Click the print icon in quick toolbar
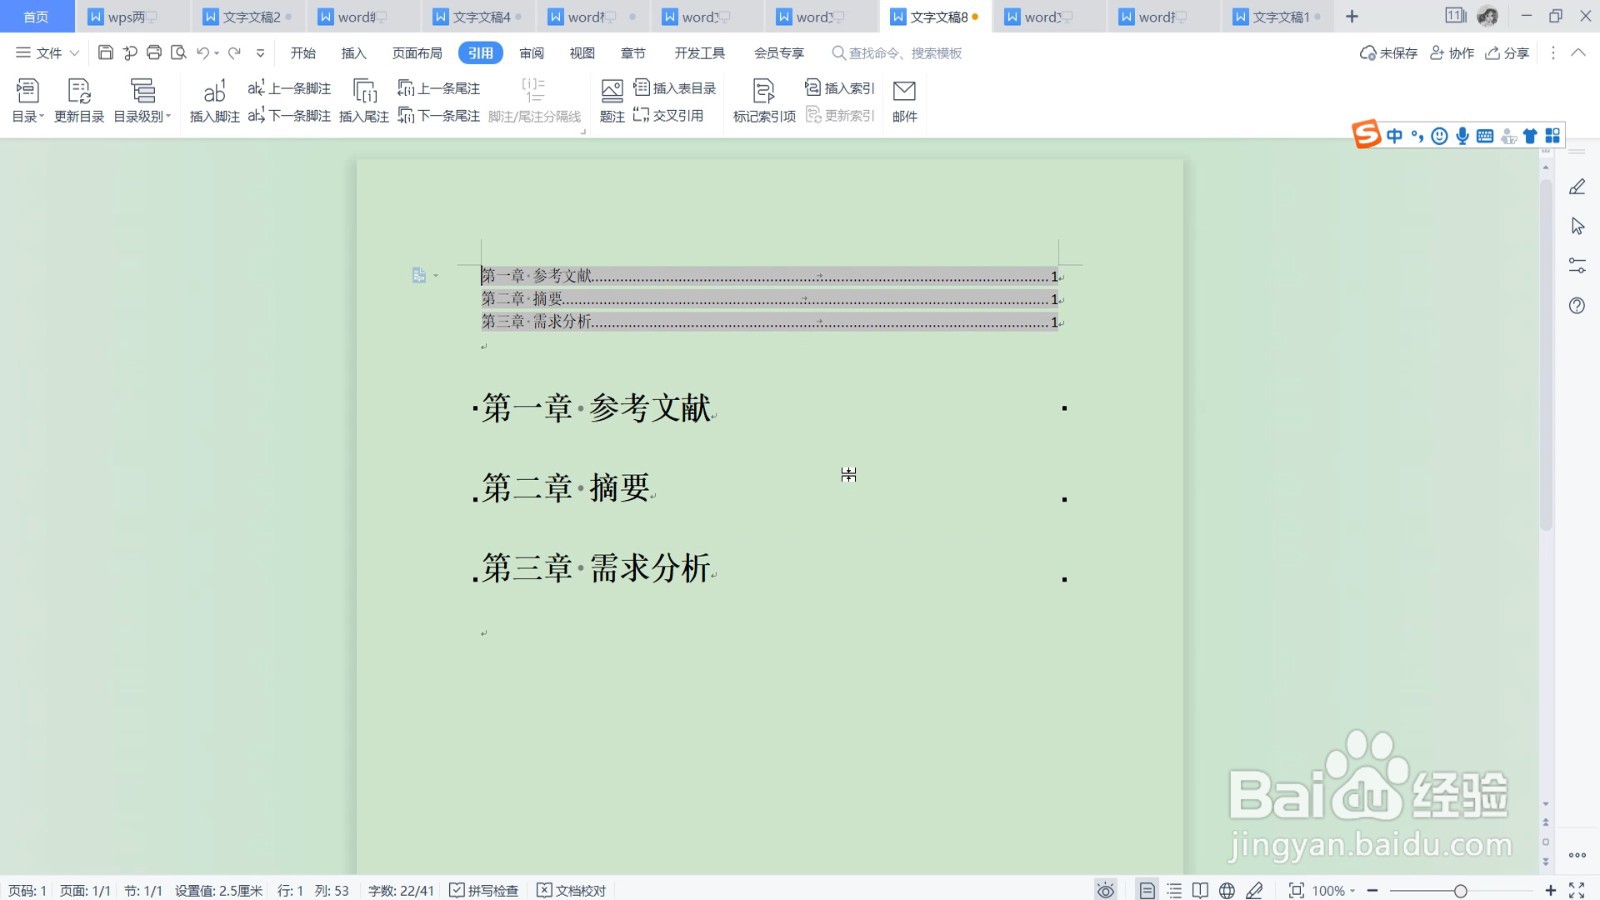The height and width of the screenshot is (900, 1600). click(x=154, y=53)
